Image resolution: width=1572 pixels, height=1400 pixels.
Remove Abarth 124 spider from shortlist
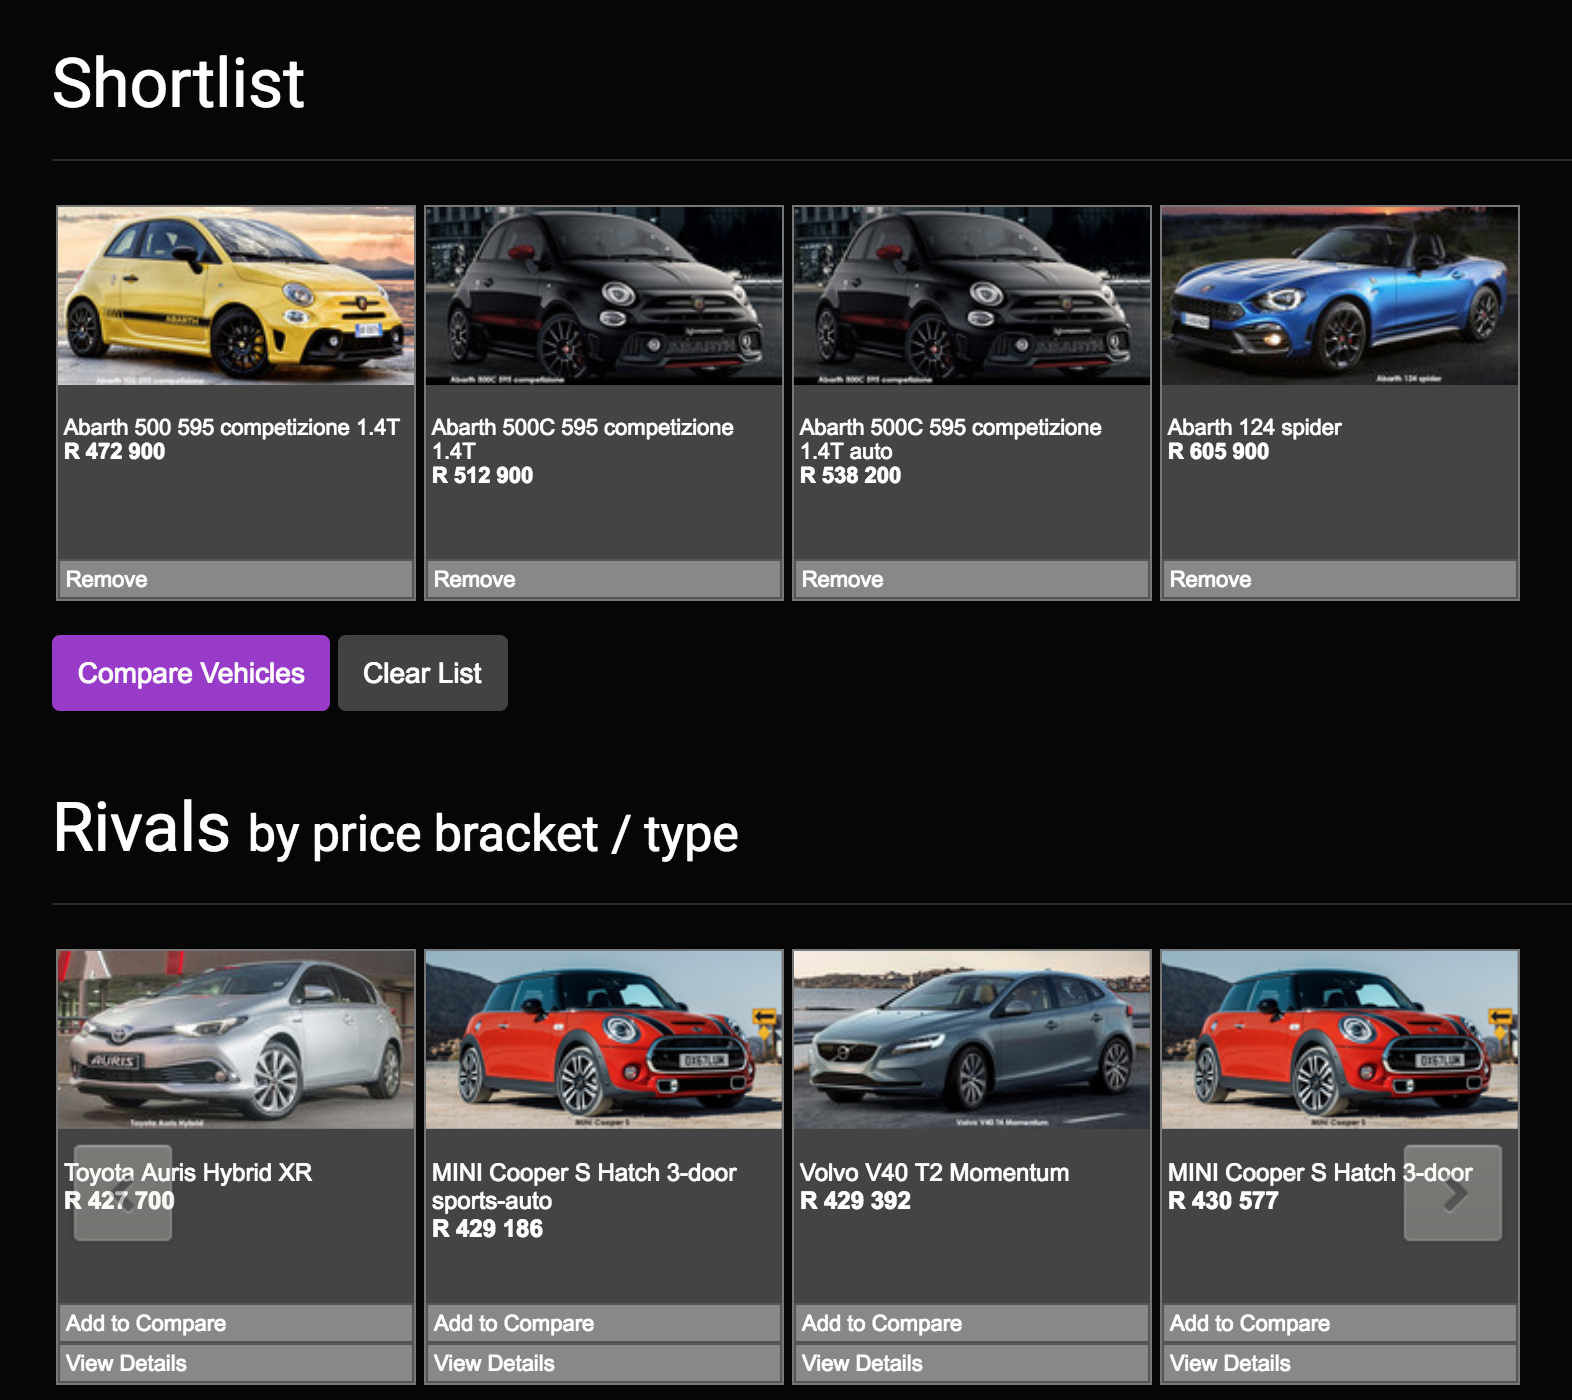pyautogui.click(x=1339, y=579)
